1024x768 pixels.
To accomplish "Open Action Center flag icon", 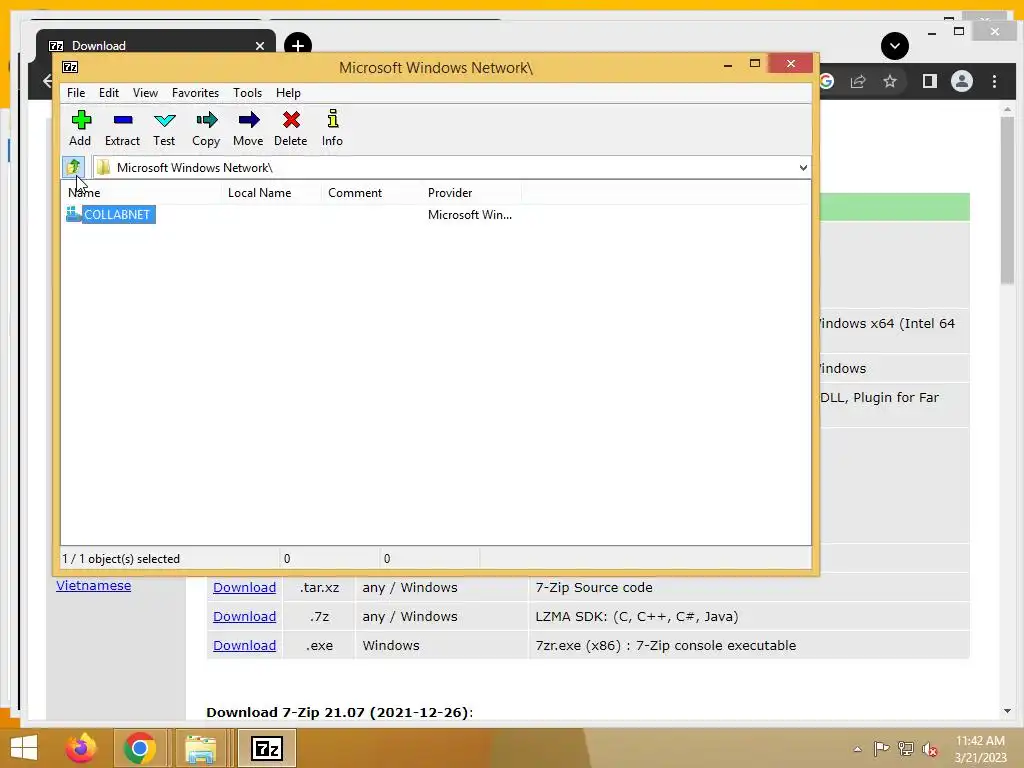I will click(881, 749).
